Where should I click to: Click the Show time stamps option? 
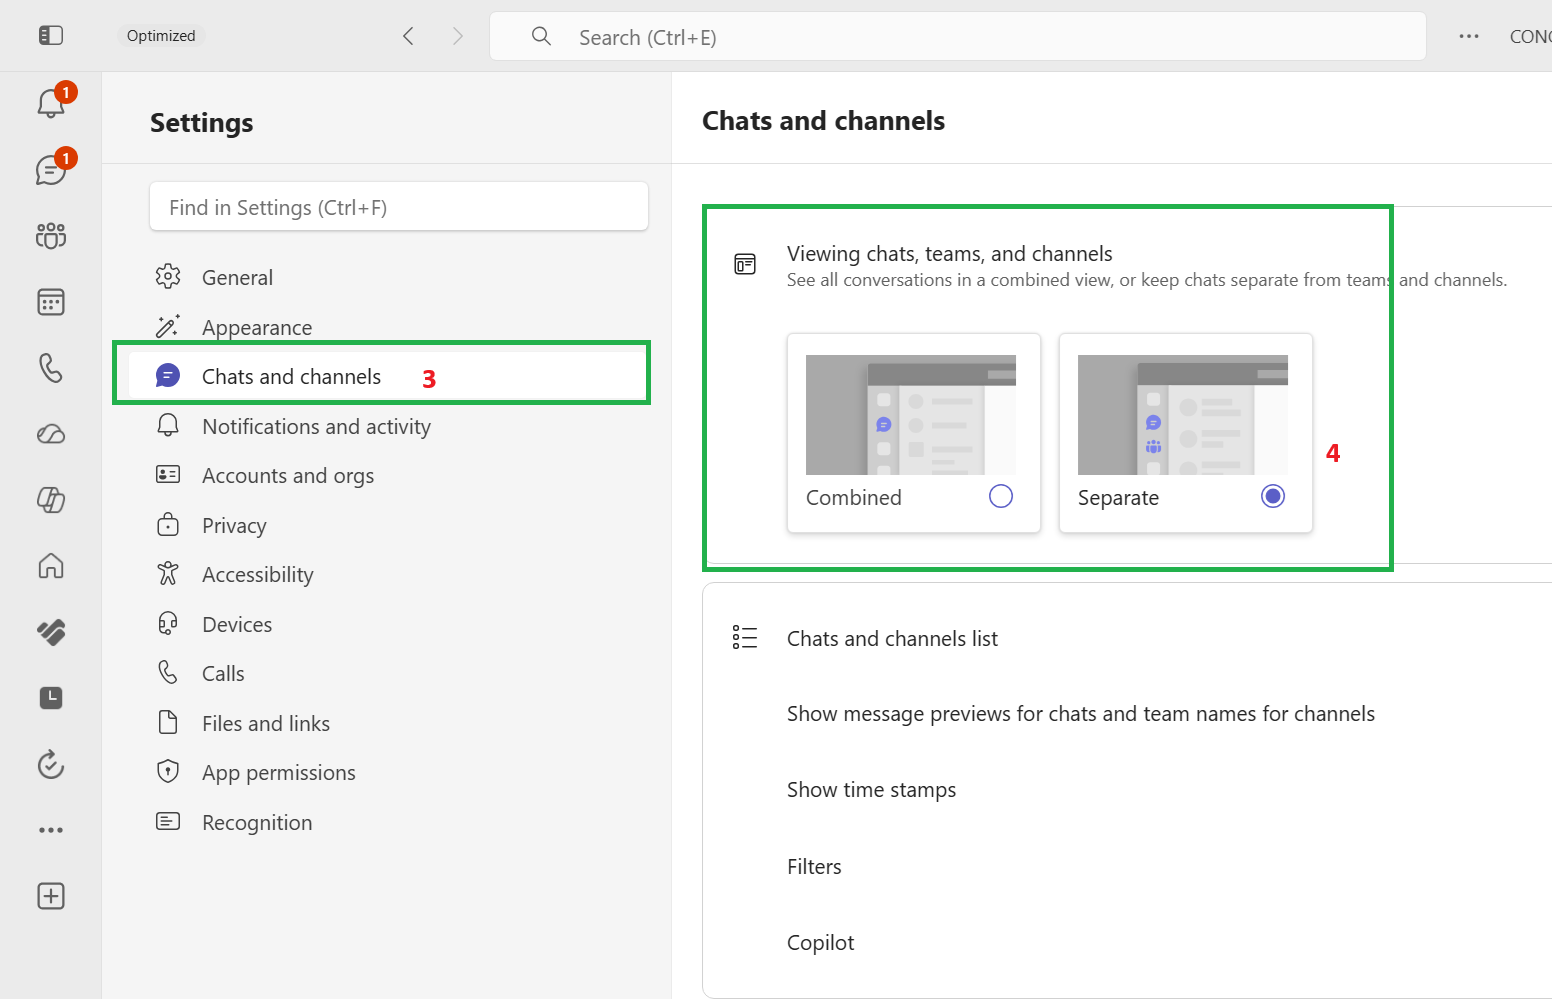click(x=871, y=790)
